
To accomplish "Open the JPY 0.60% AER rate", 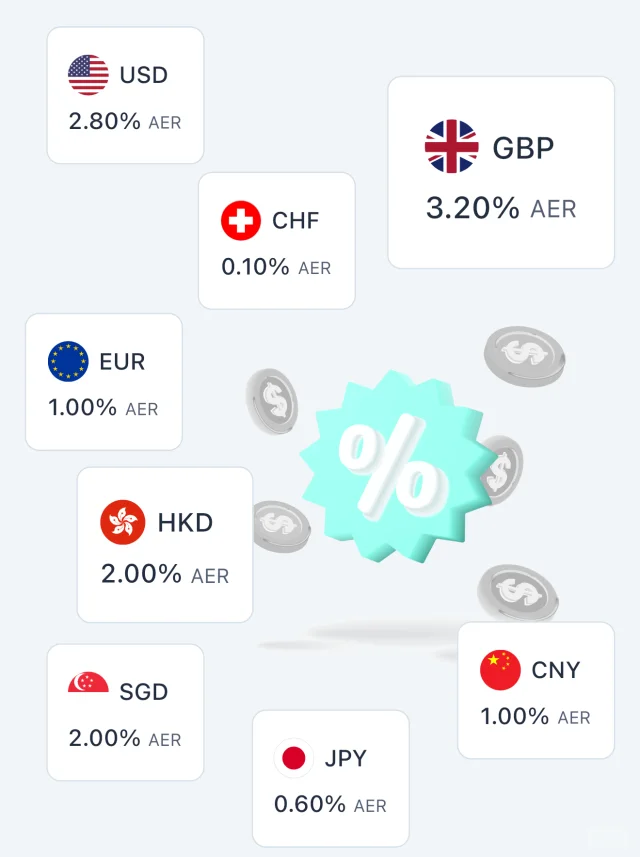I will tap(330, 805).
